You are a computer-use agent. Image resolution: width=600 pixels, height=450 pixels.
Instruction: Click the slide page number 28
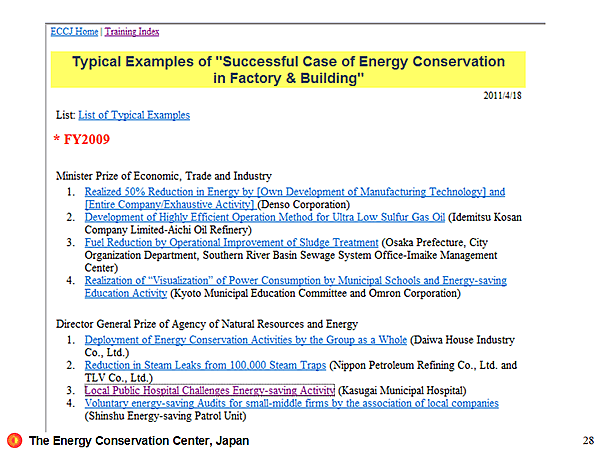click(589, 440)
